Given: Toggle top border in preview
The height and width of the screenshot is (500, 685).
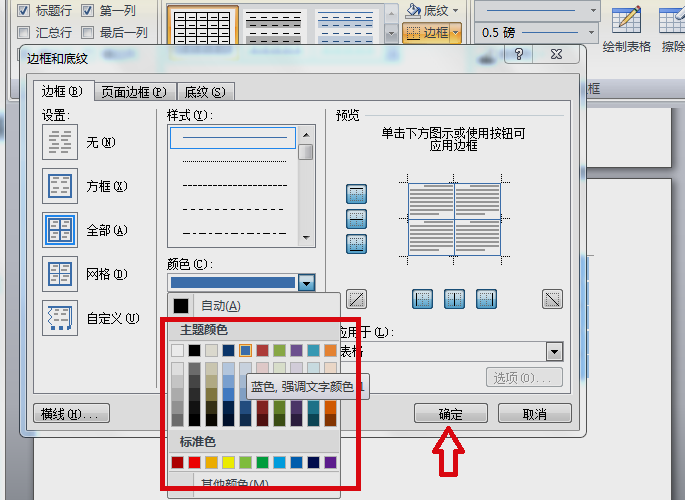Looking at the screenshot, I should click(x=356, y=194).
